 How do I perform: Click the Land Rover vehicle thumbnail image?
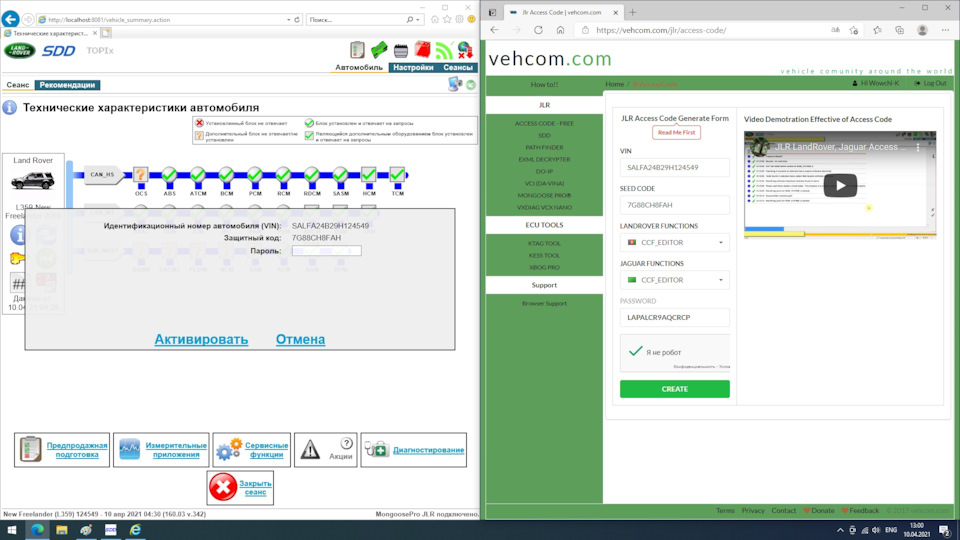[32, 180]
